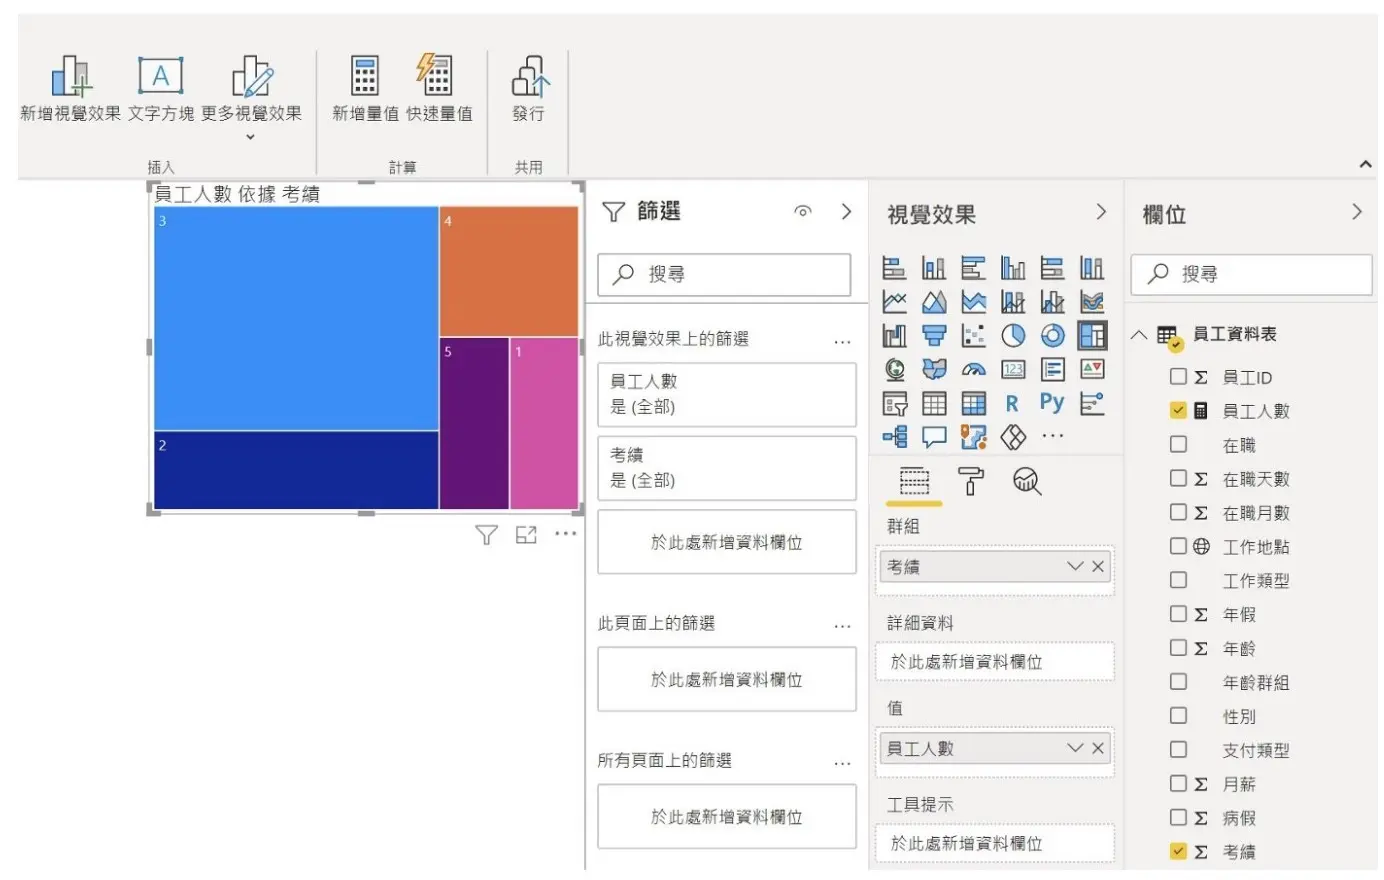Screen dimensions: 1384x880
Task: Check the 在職 field checkbox
Action: tap(1178, 444)
